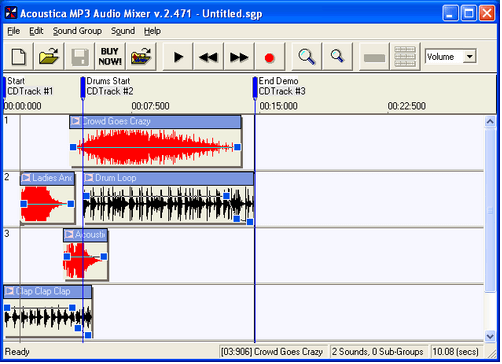Image resolution: width=502 pixels, height=364 pixels.
Task: Click the Ladies And clip title bar
Action: tap(47, 178)
